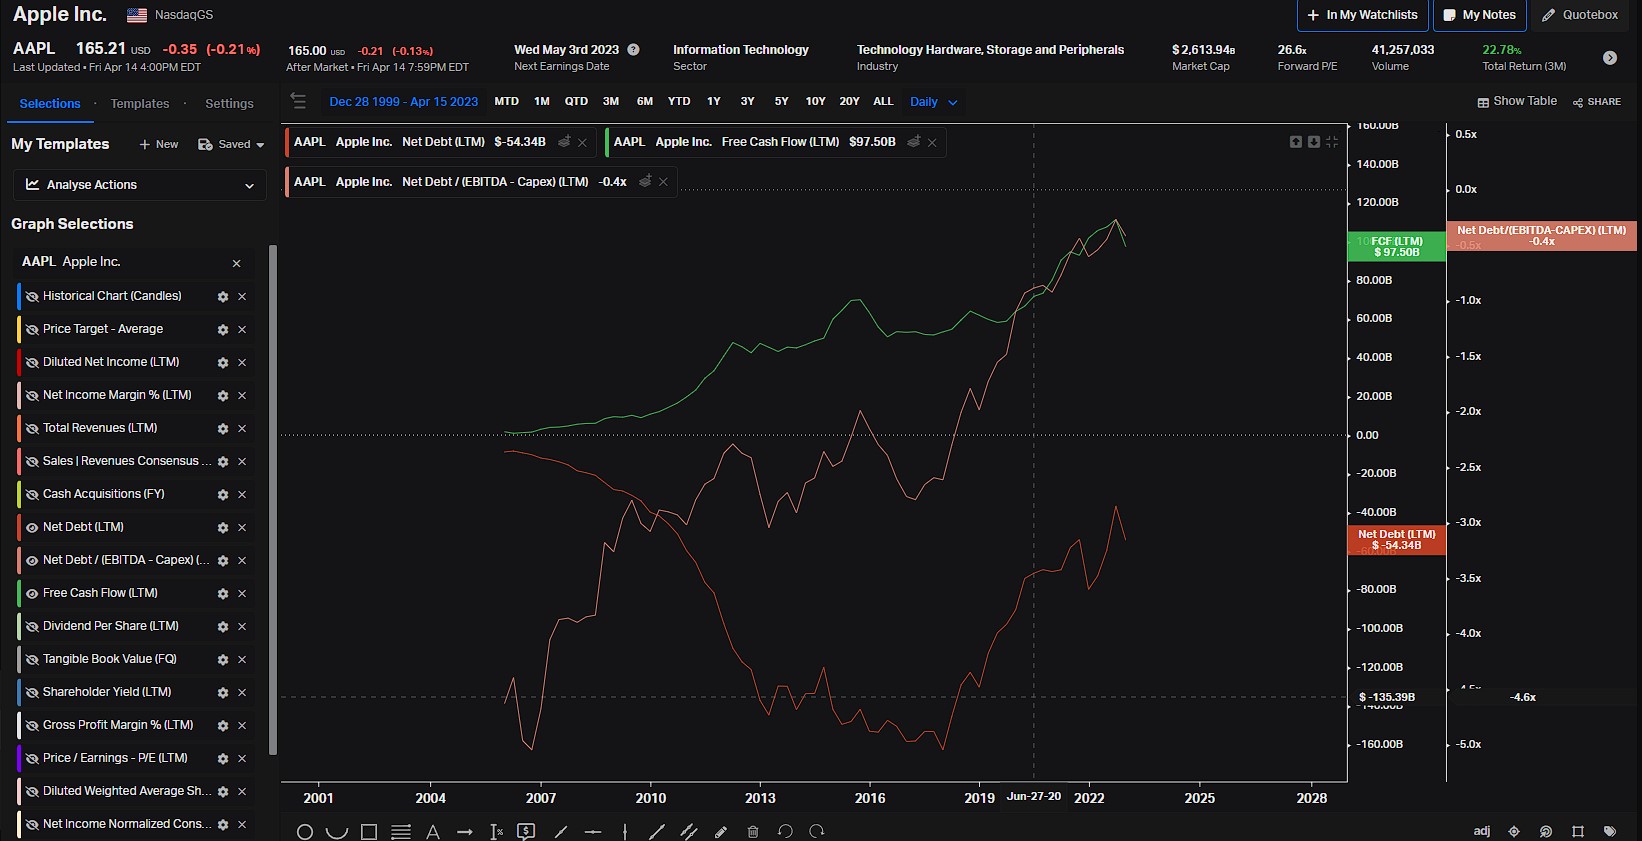Open My Notes
The width and height of the screenshot is (1642, 841).
[x=1480, y=15]
